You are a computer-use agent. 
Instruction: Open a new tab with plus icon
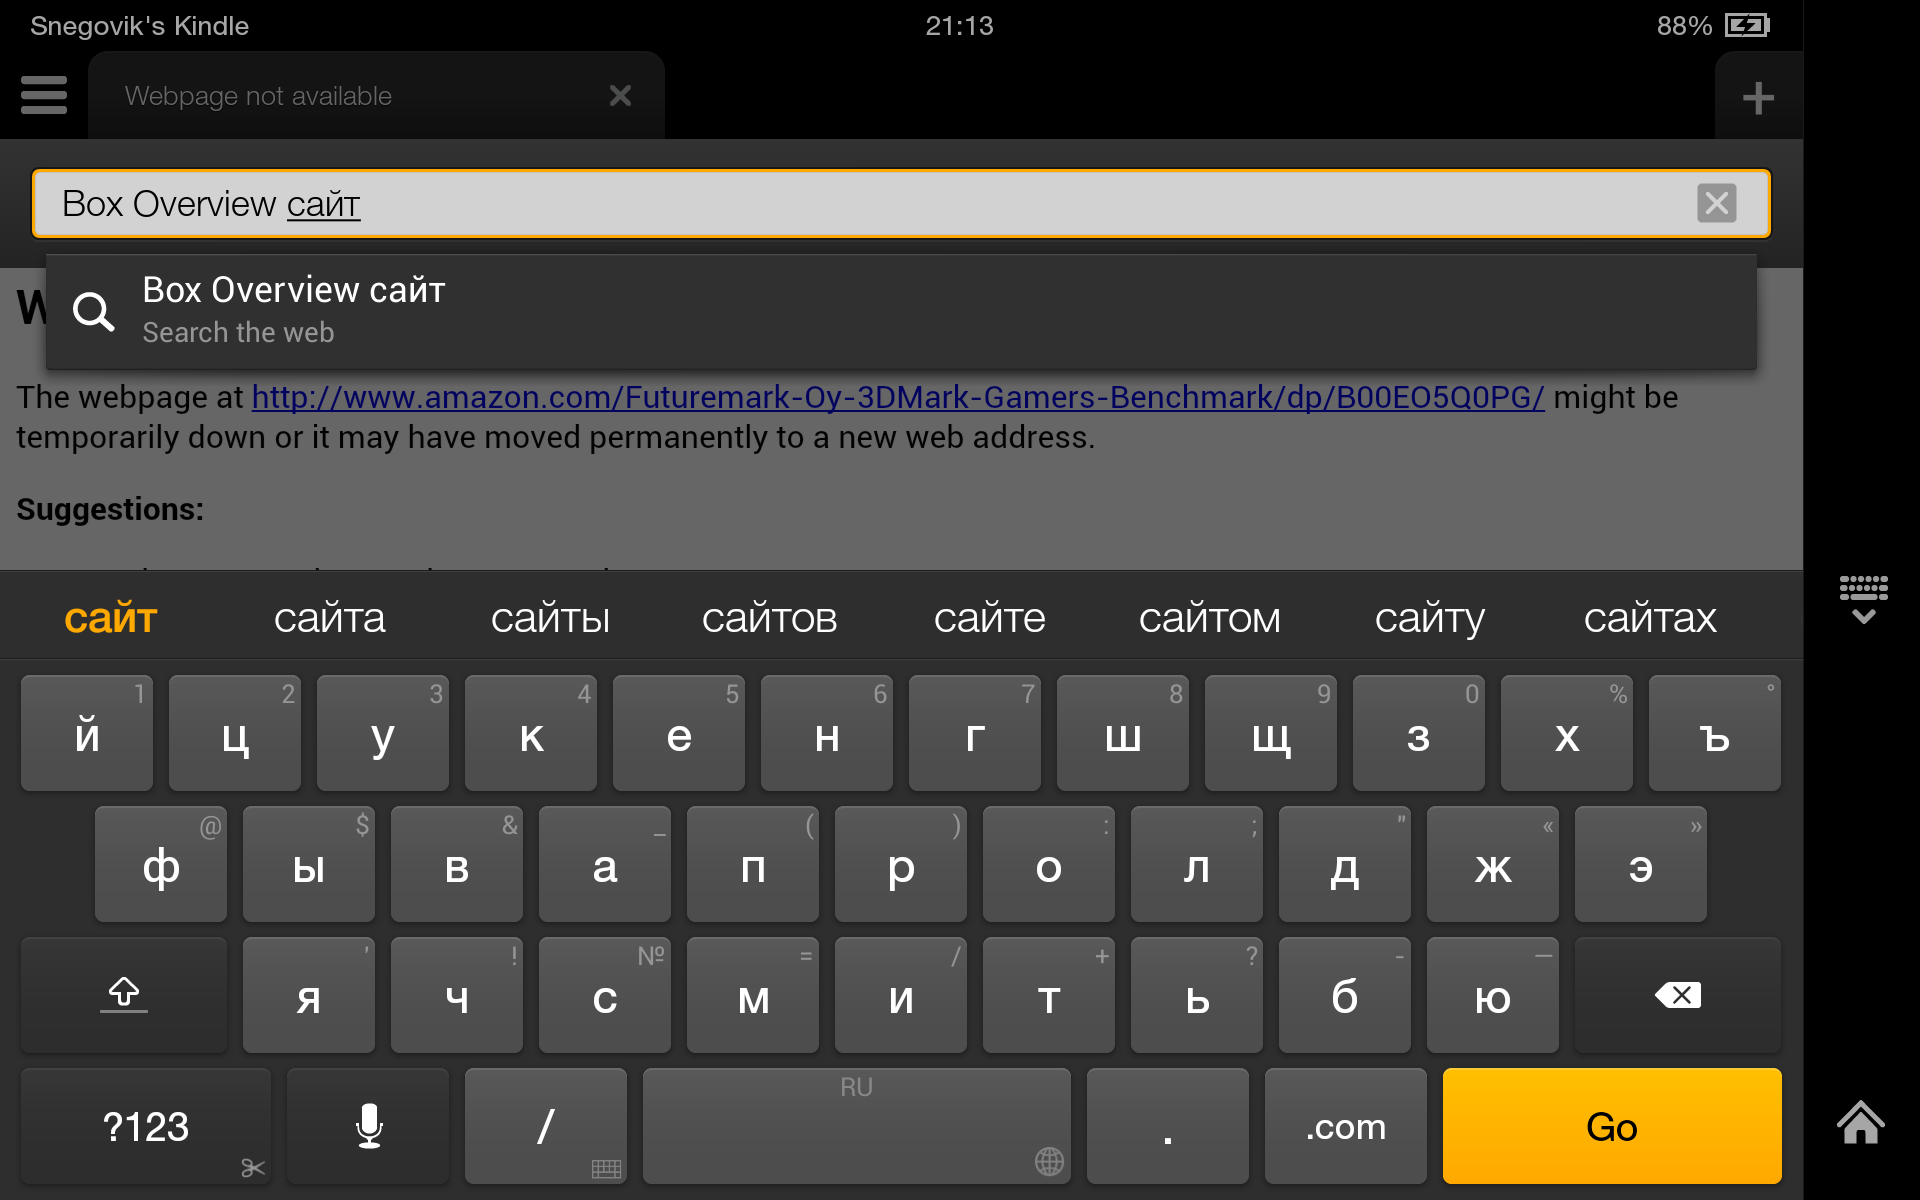pos(1757,98)
